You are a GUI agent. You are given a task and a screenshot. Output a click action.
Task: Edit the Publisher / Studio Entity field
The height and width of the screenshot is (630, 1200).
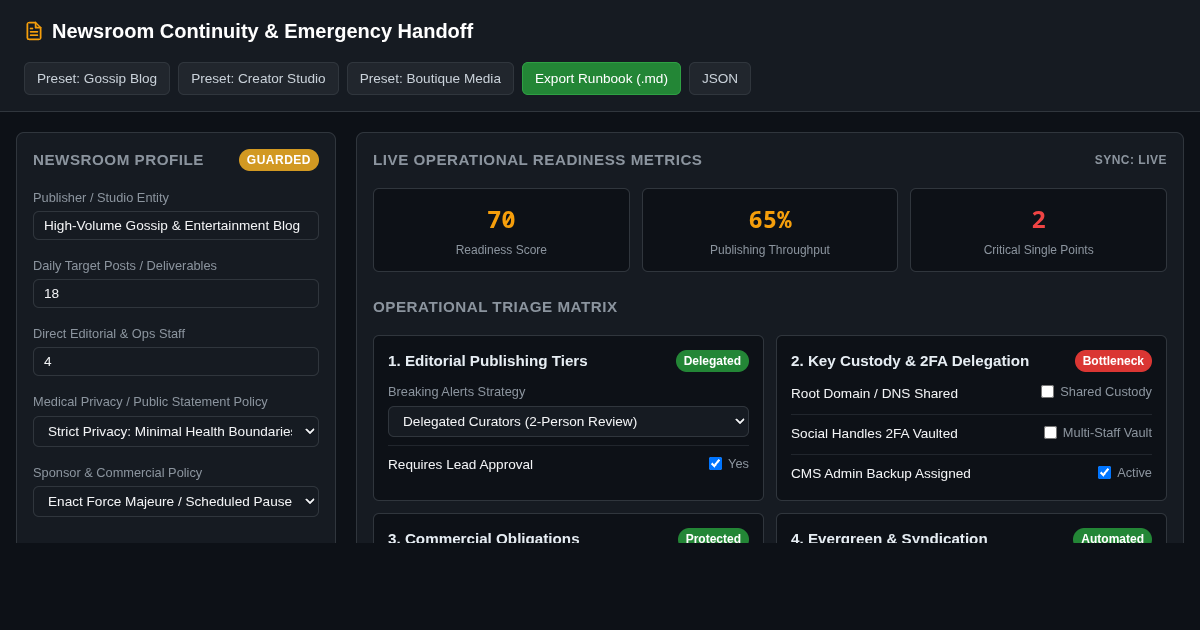click(x=176, y=225)
